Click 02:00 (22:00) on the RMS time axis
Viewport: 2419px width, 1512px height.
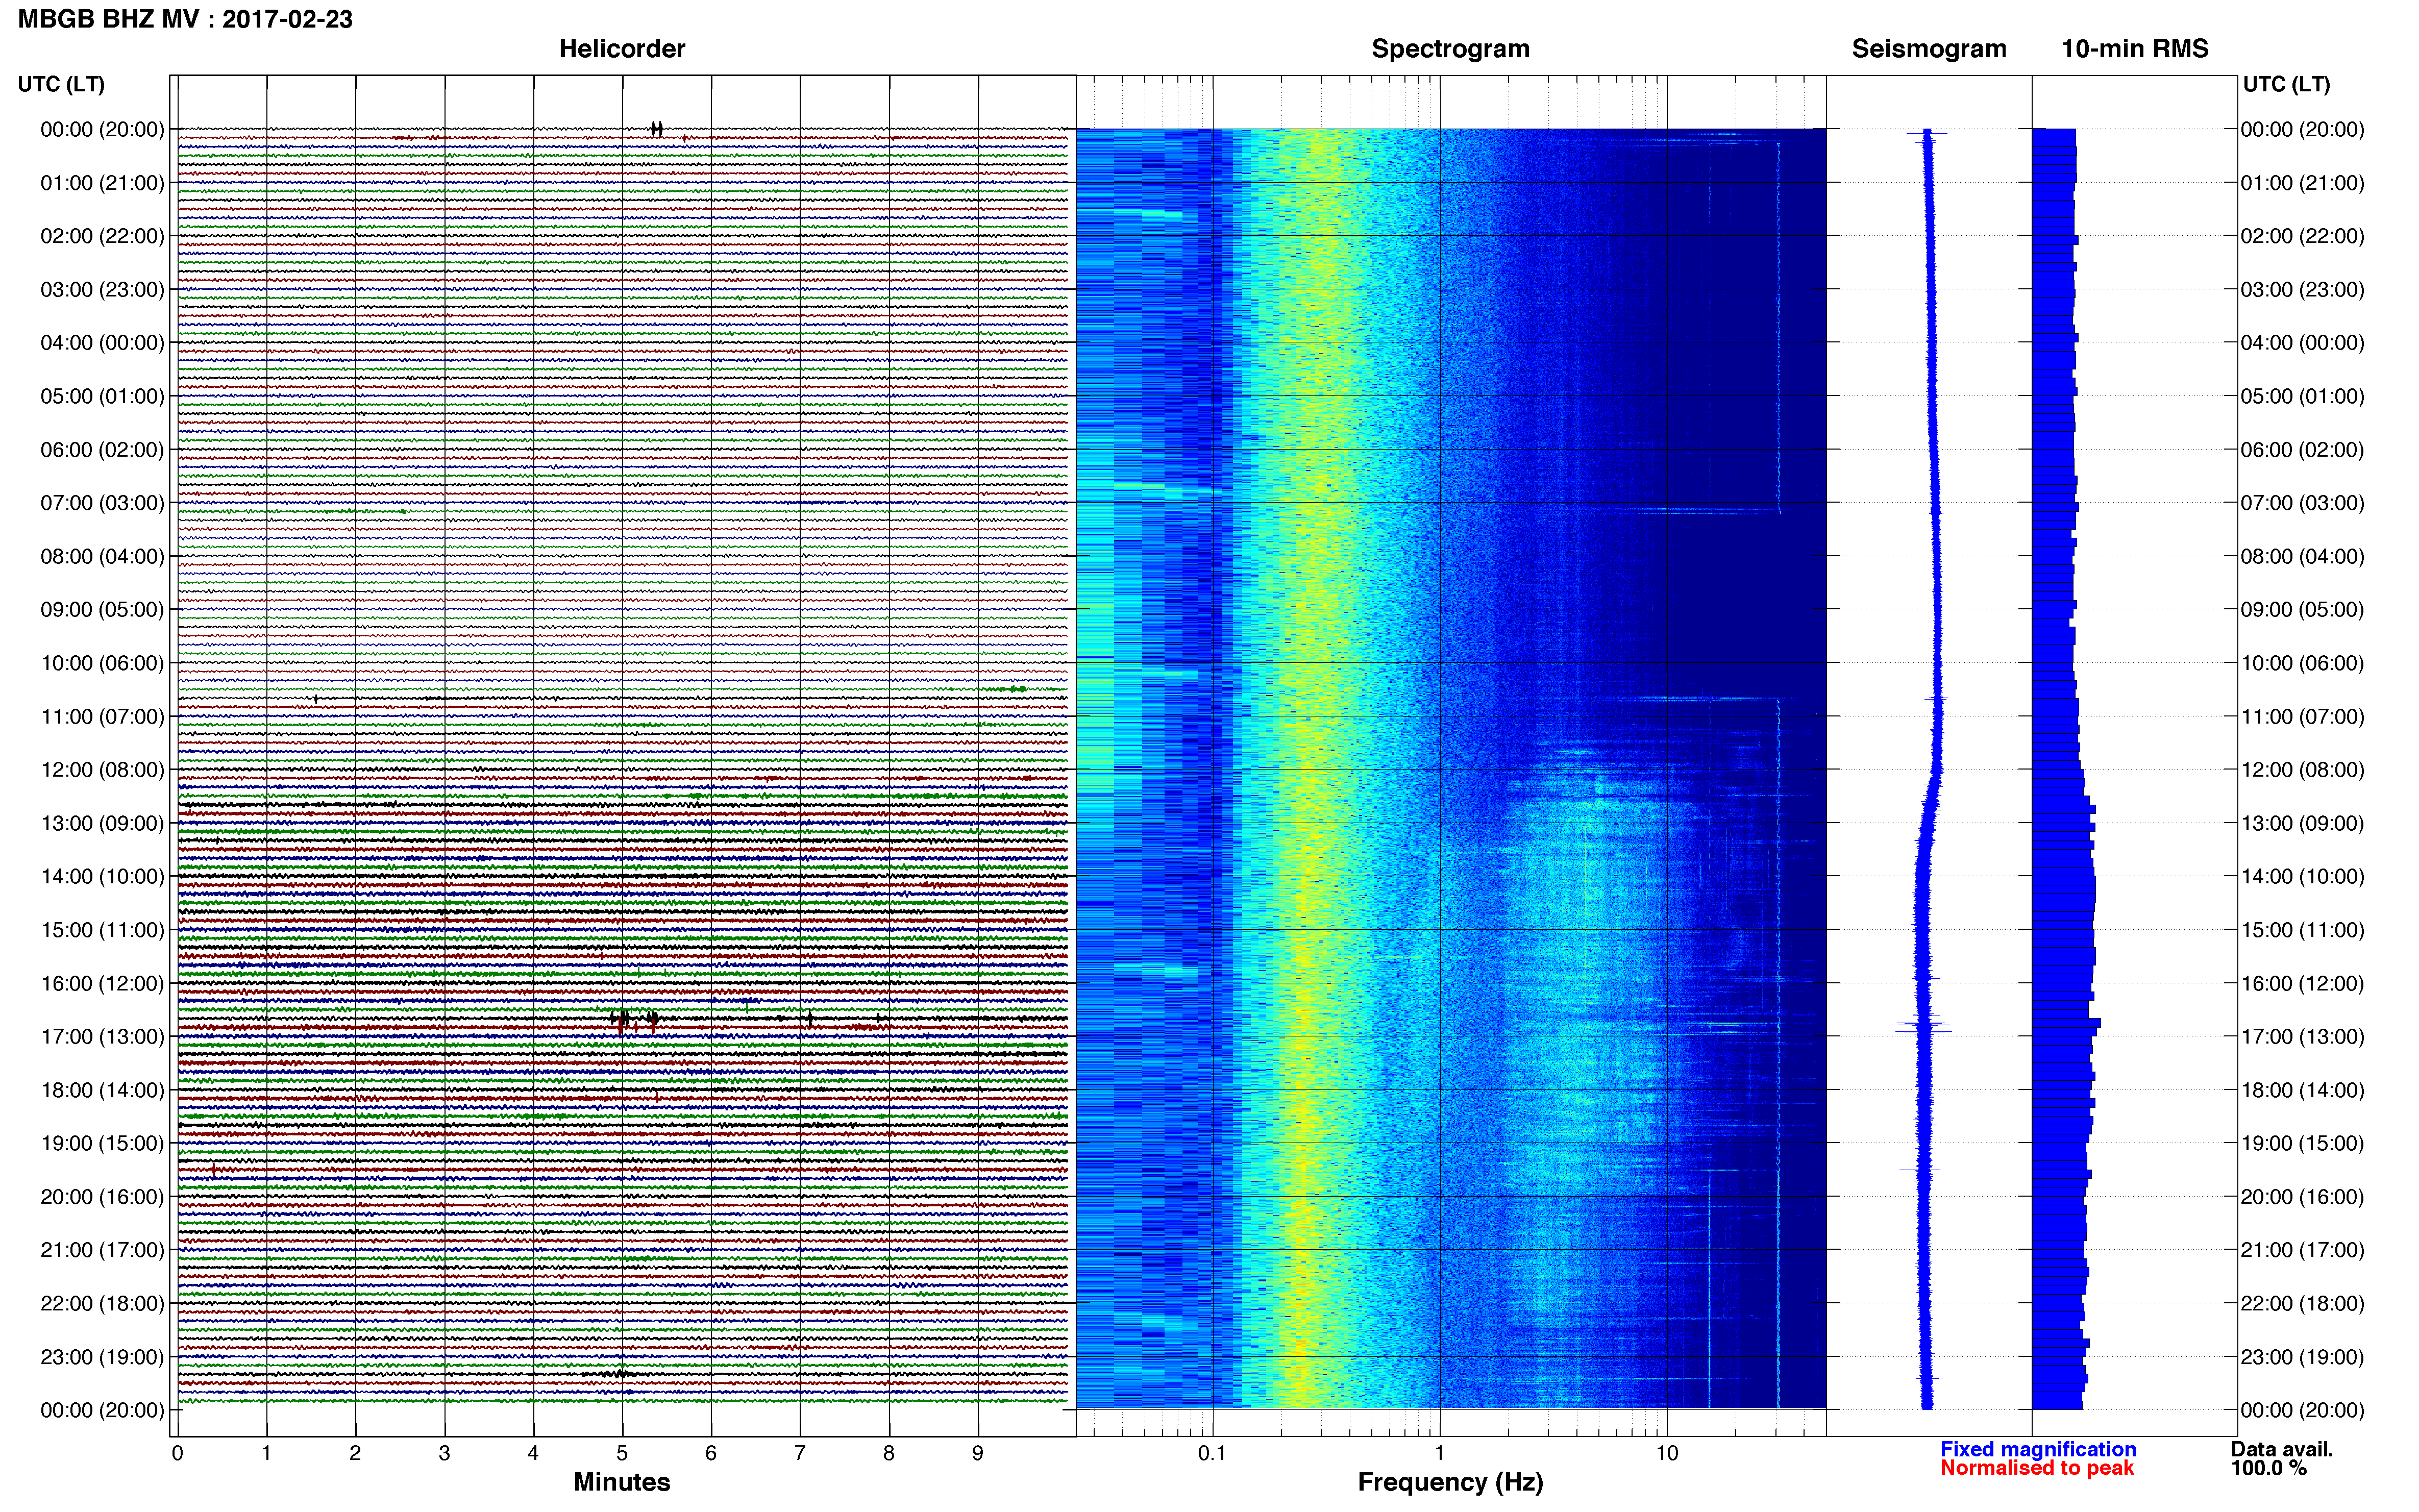point(2302,236)
